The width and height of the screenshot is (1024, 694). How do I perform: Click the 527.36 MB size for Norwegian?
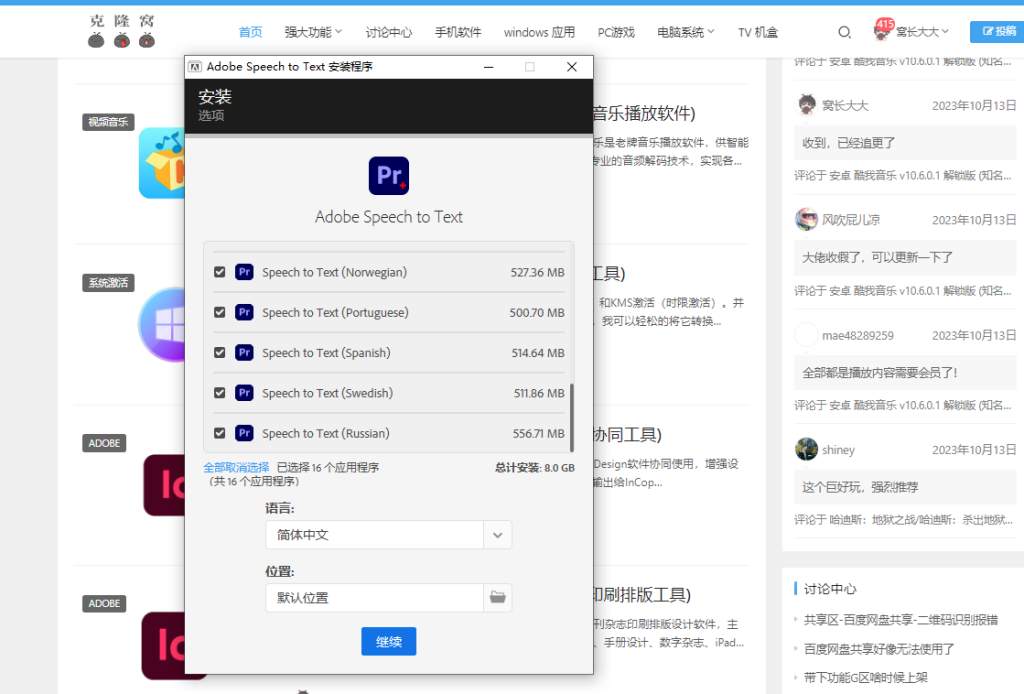click(537, 272)
